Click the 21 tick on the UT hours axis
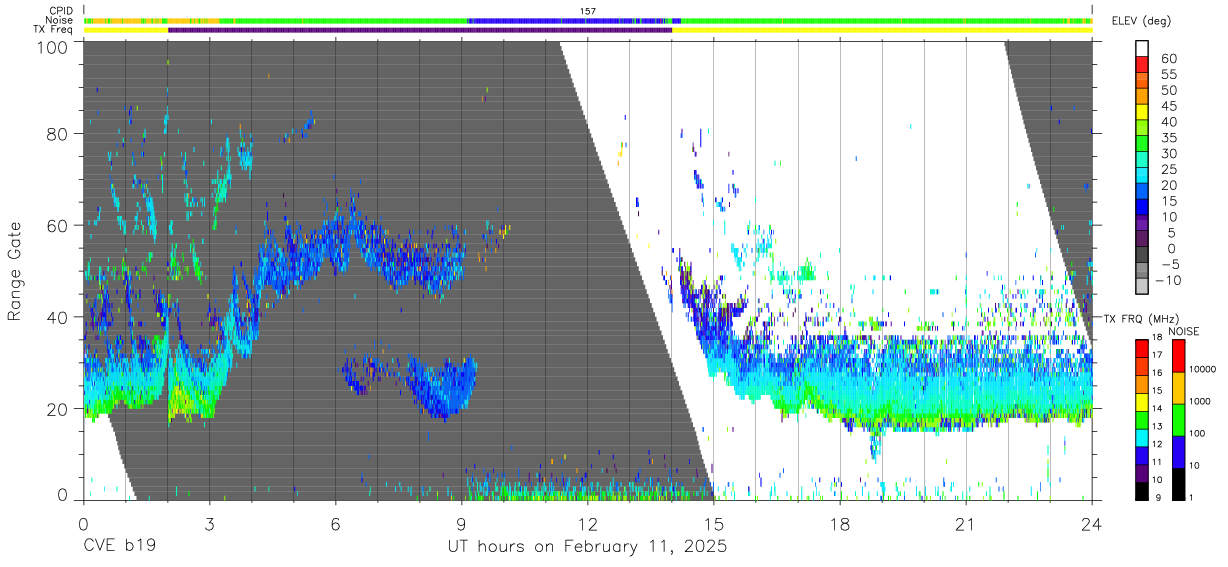 (965, 524)
